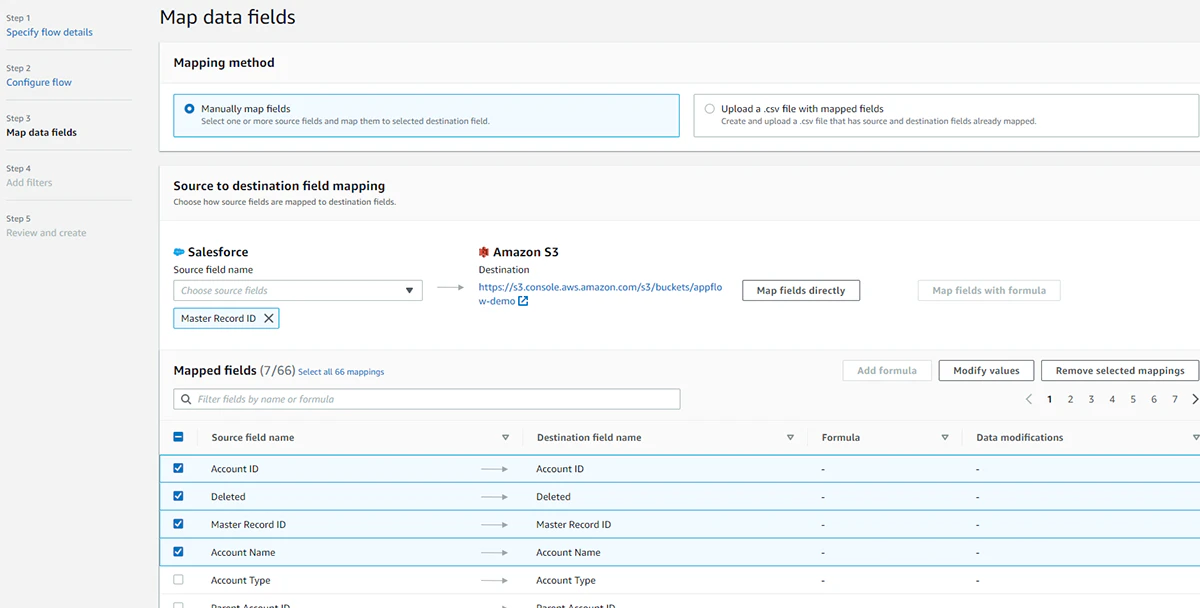Click the Source field name column filter icon

tap(506, 437)
